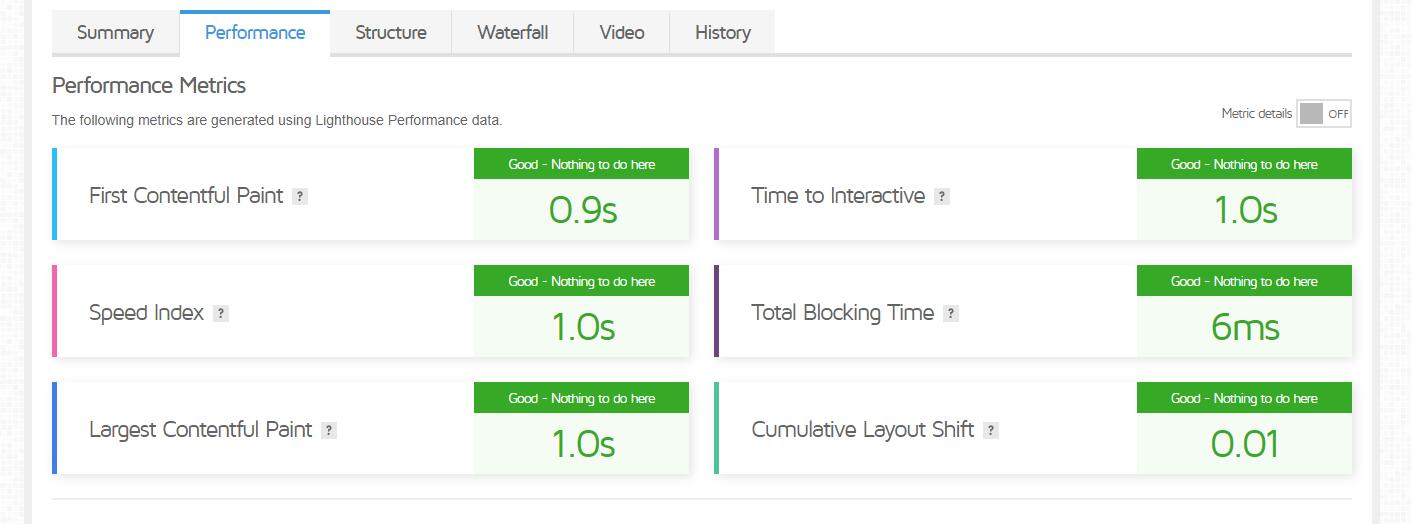This screenshot has width=1412, height=524.
Task: Select the active Performance tab
Action: (x=255, y=33)
